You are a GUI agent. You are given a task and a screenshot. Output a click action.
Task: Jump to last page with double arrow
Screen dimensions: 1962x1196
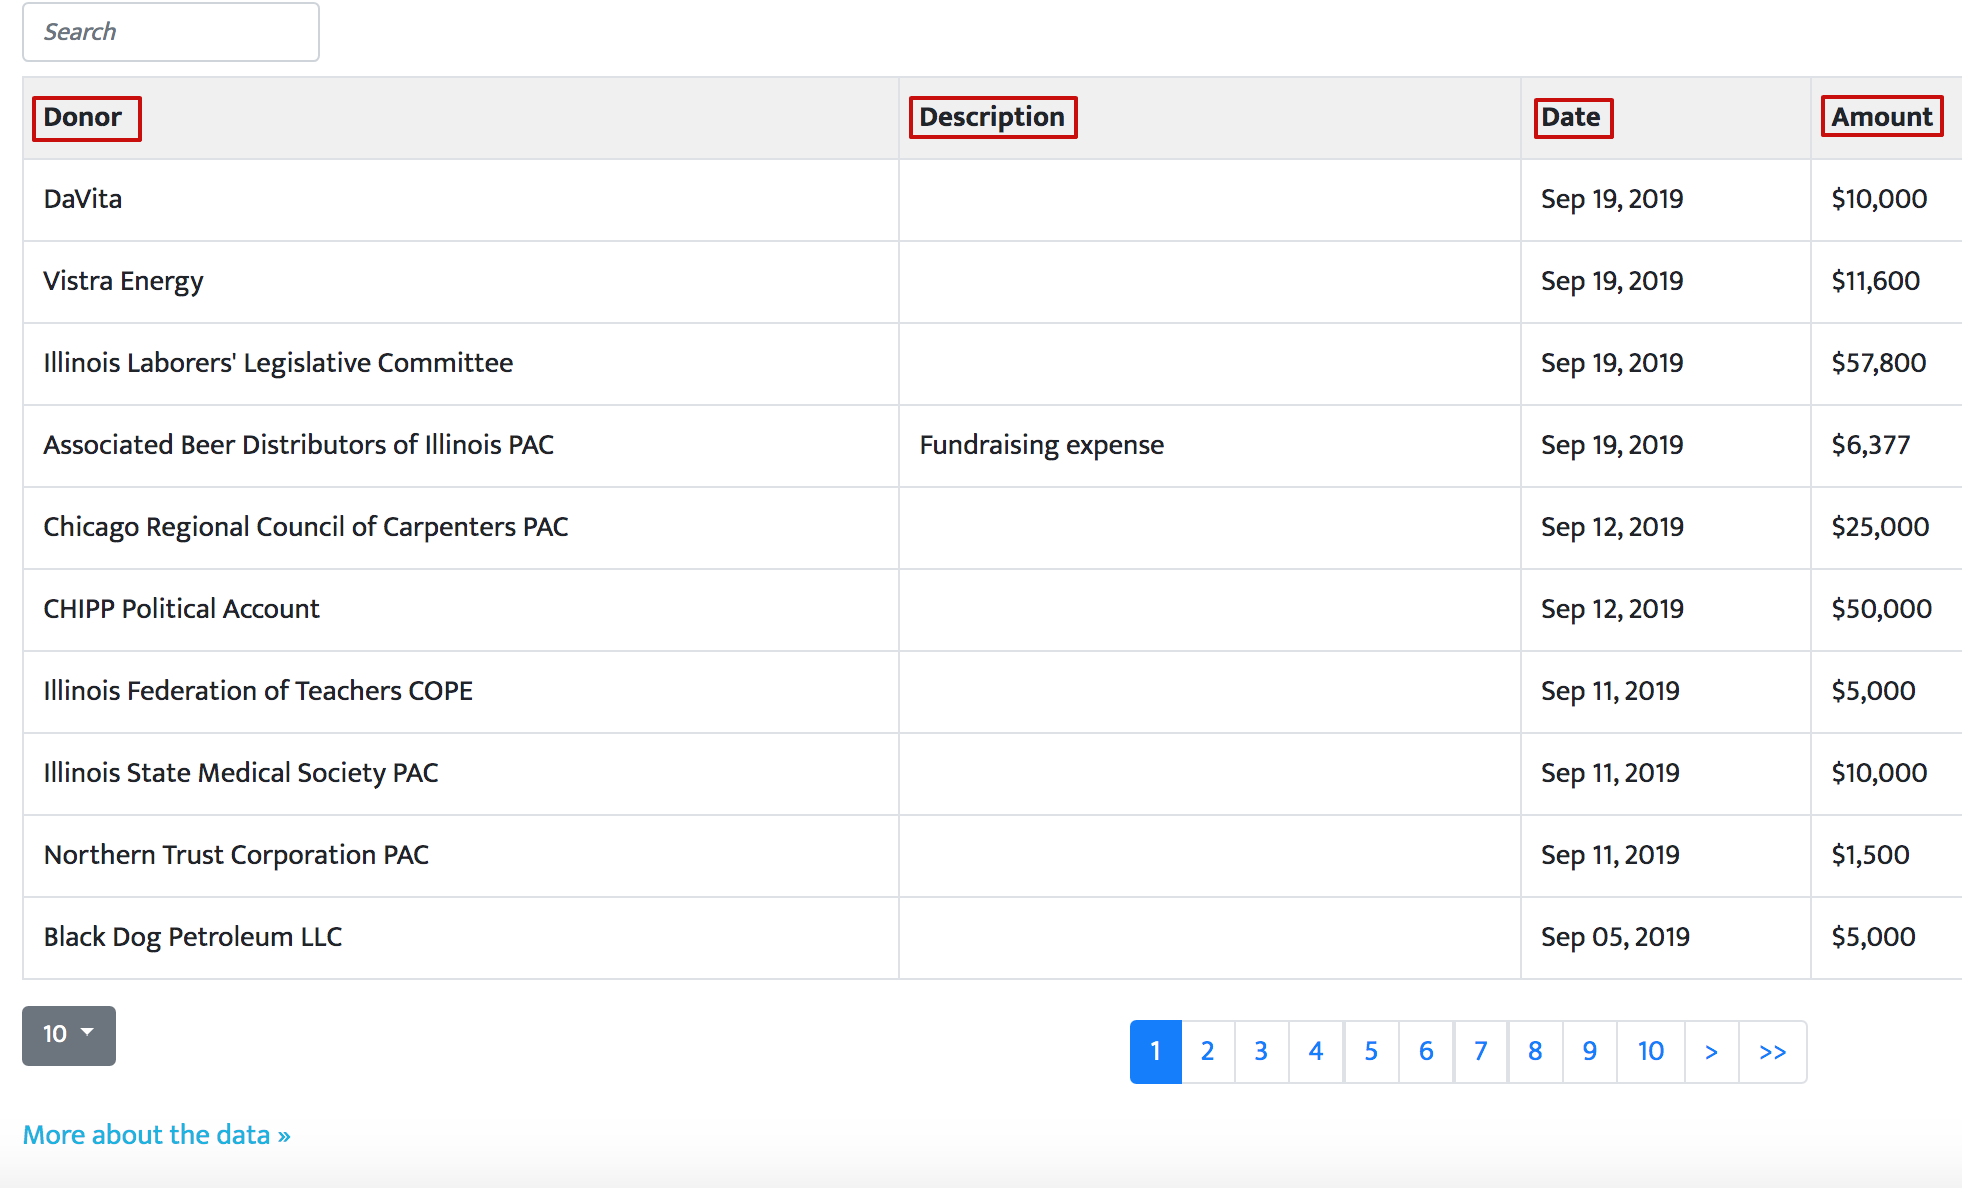(x=1773, y=1051)
